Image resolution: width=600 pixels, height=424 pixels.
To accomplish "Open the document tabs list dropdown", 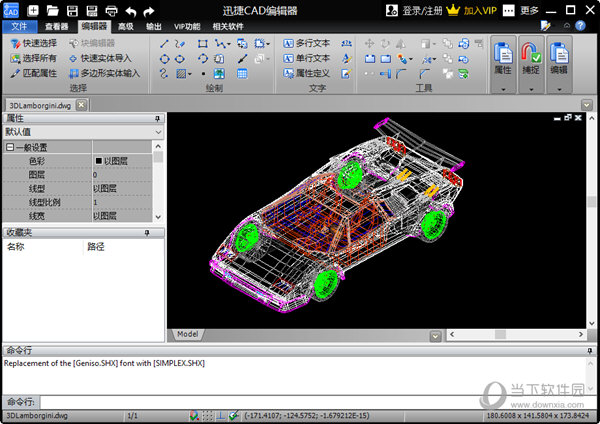I will click(x=586, y=104).
